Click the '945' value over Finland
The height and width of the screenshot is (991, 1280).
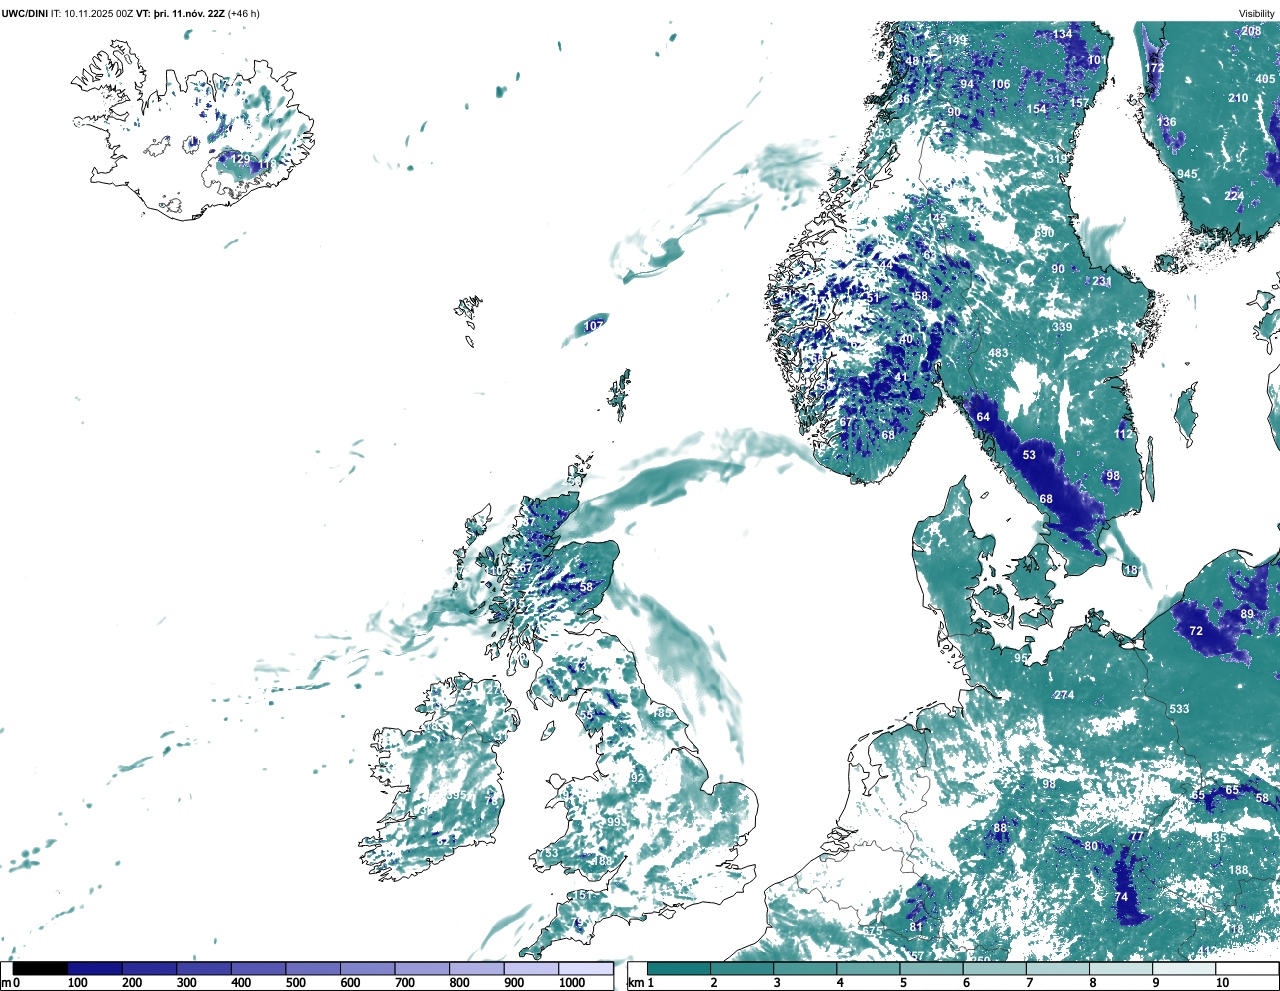[1187, 174]
